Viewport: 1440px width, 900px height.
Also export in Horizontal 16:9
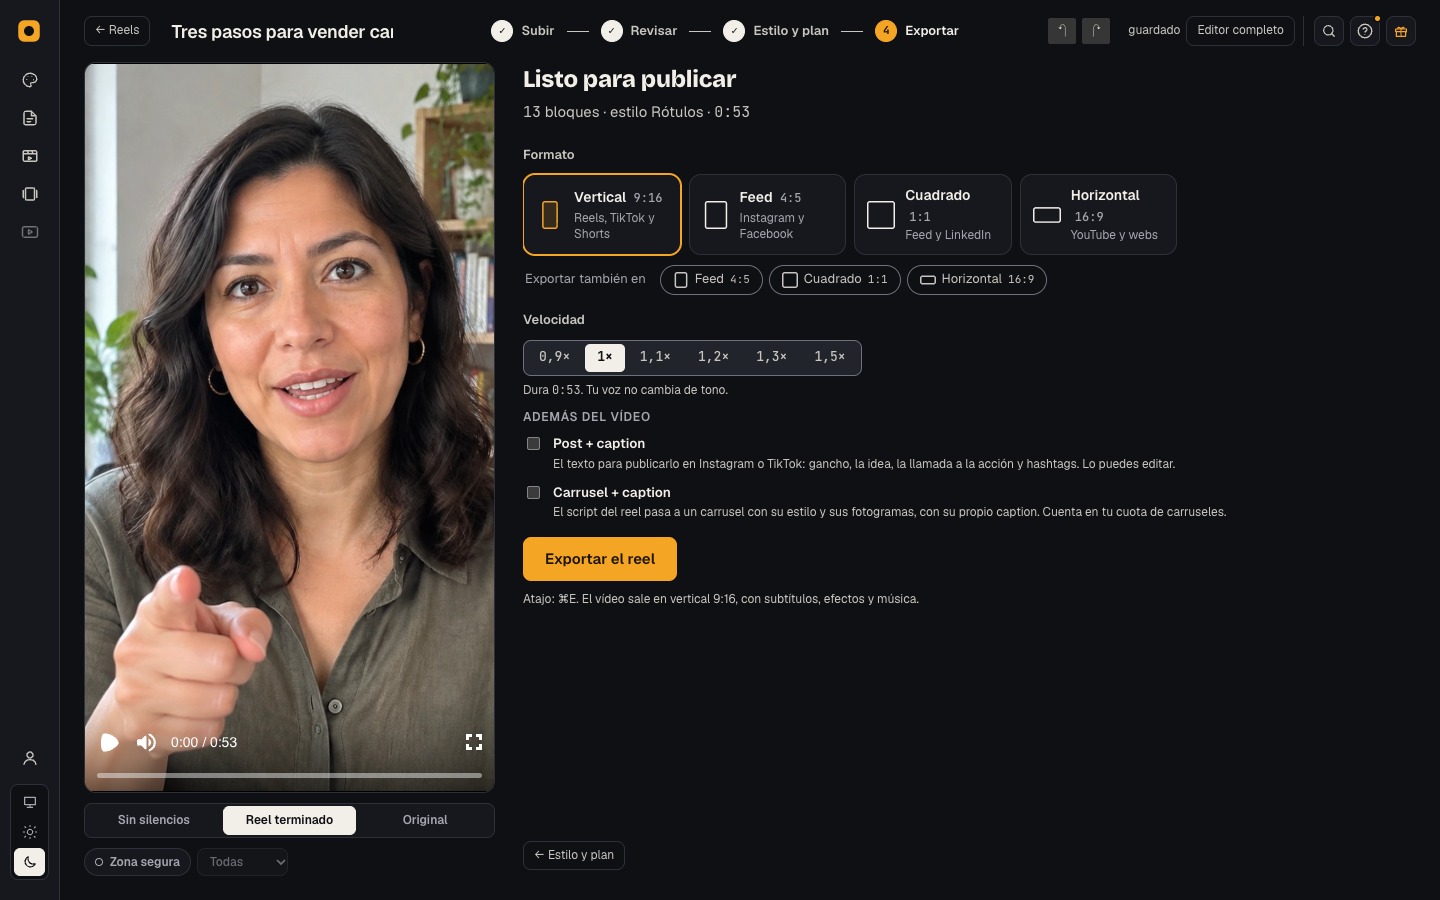977,280
